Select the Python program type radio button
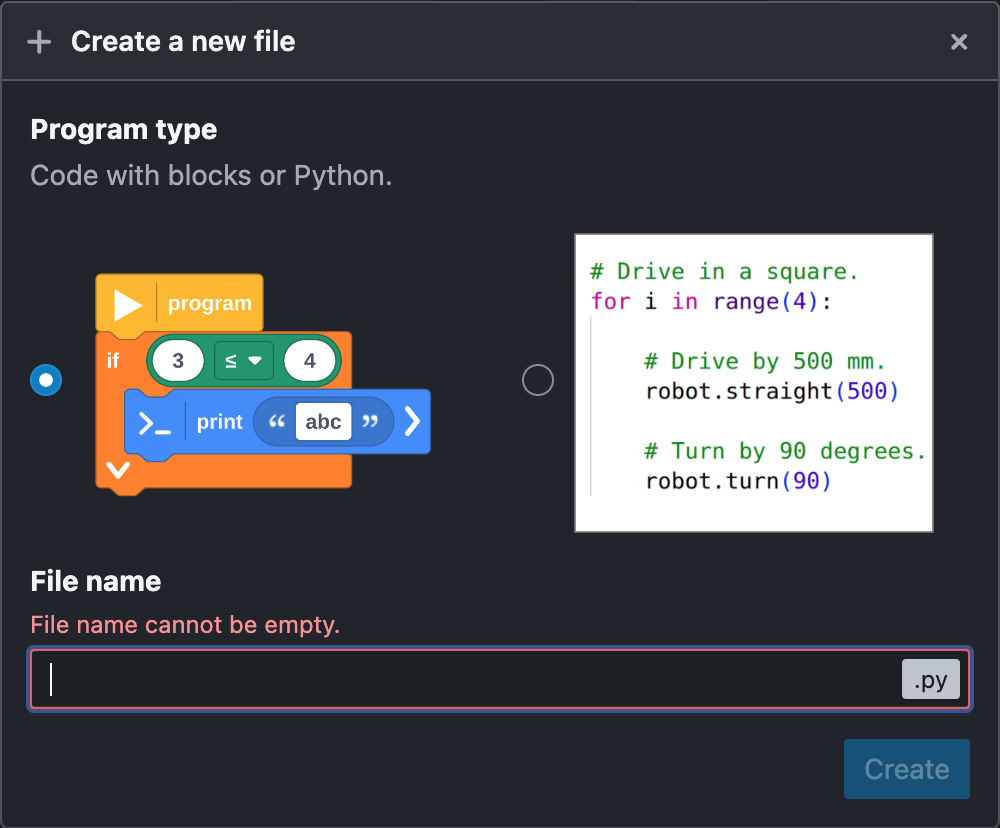Screen dimensions: 1000x828 tap(538, 380)
